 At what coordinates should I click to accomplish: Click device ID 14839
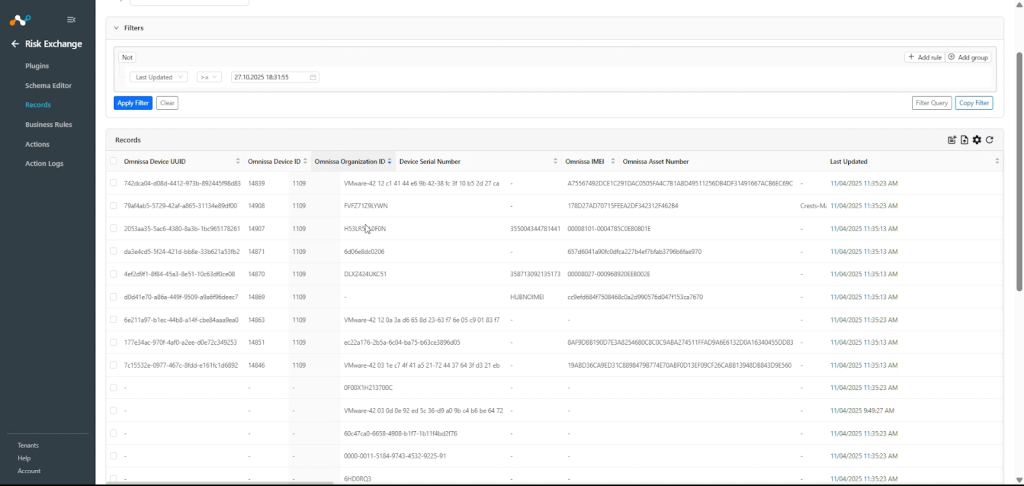point(257,184)
